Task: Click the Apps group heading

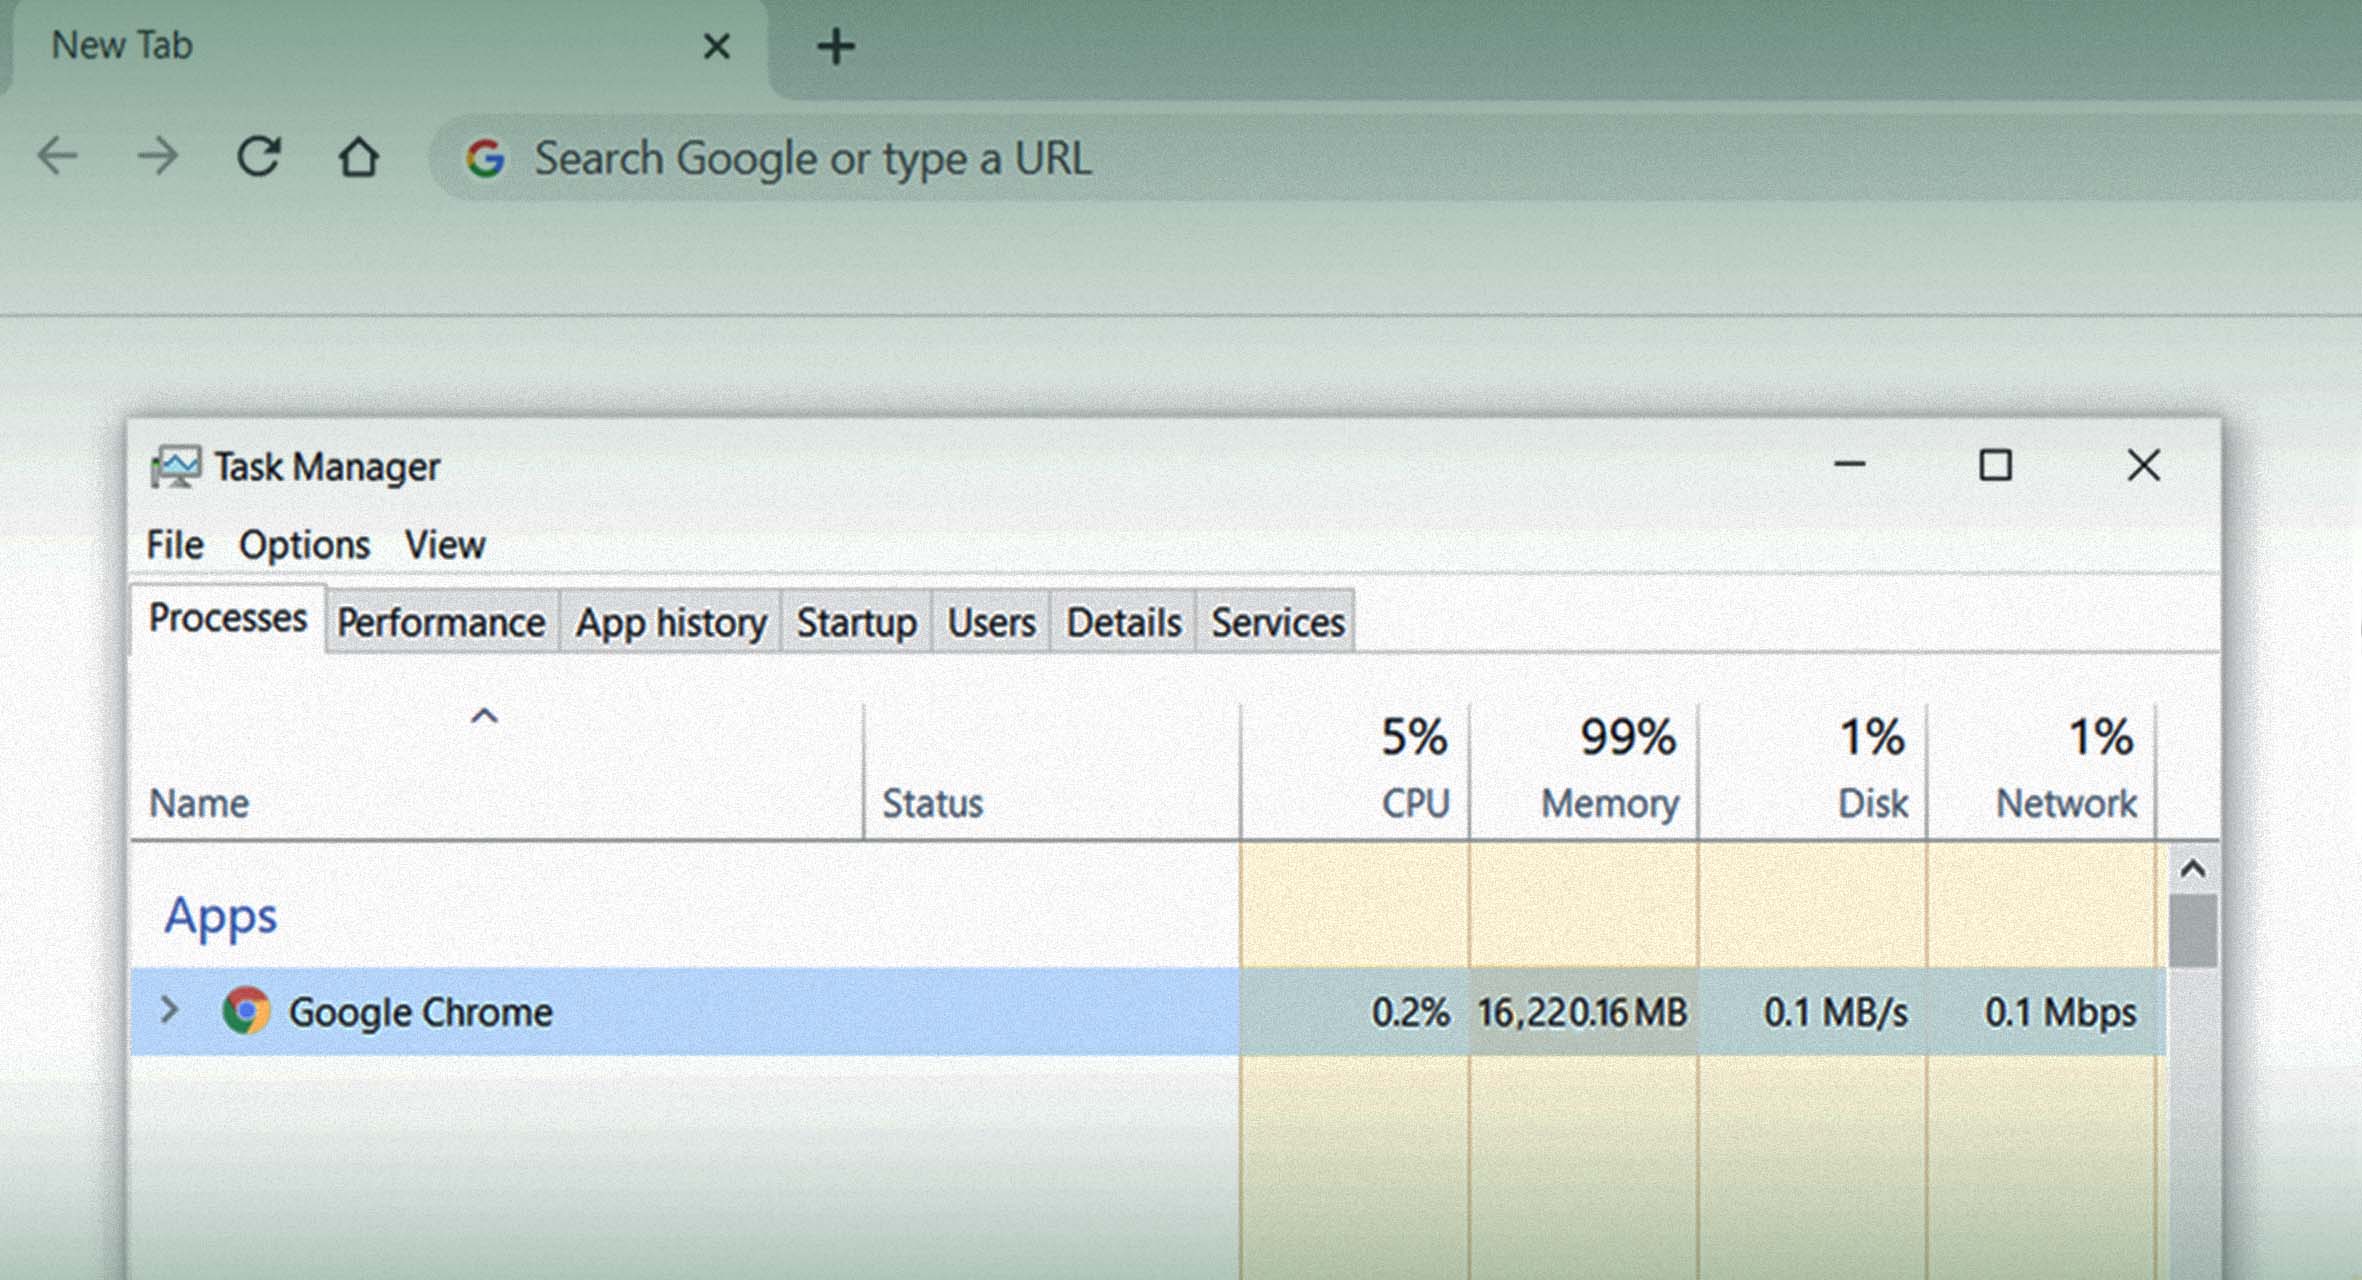Action: pyautogui.click(x=220, y=916)
